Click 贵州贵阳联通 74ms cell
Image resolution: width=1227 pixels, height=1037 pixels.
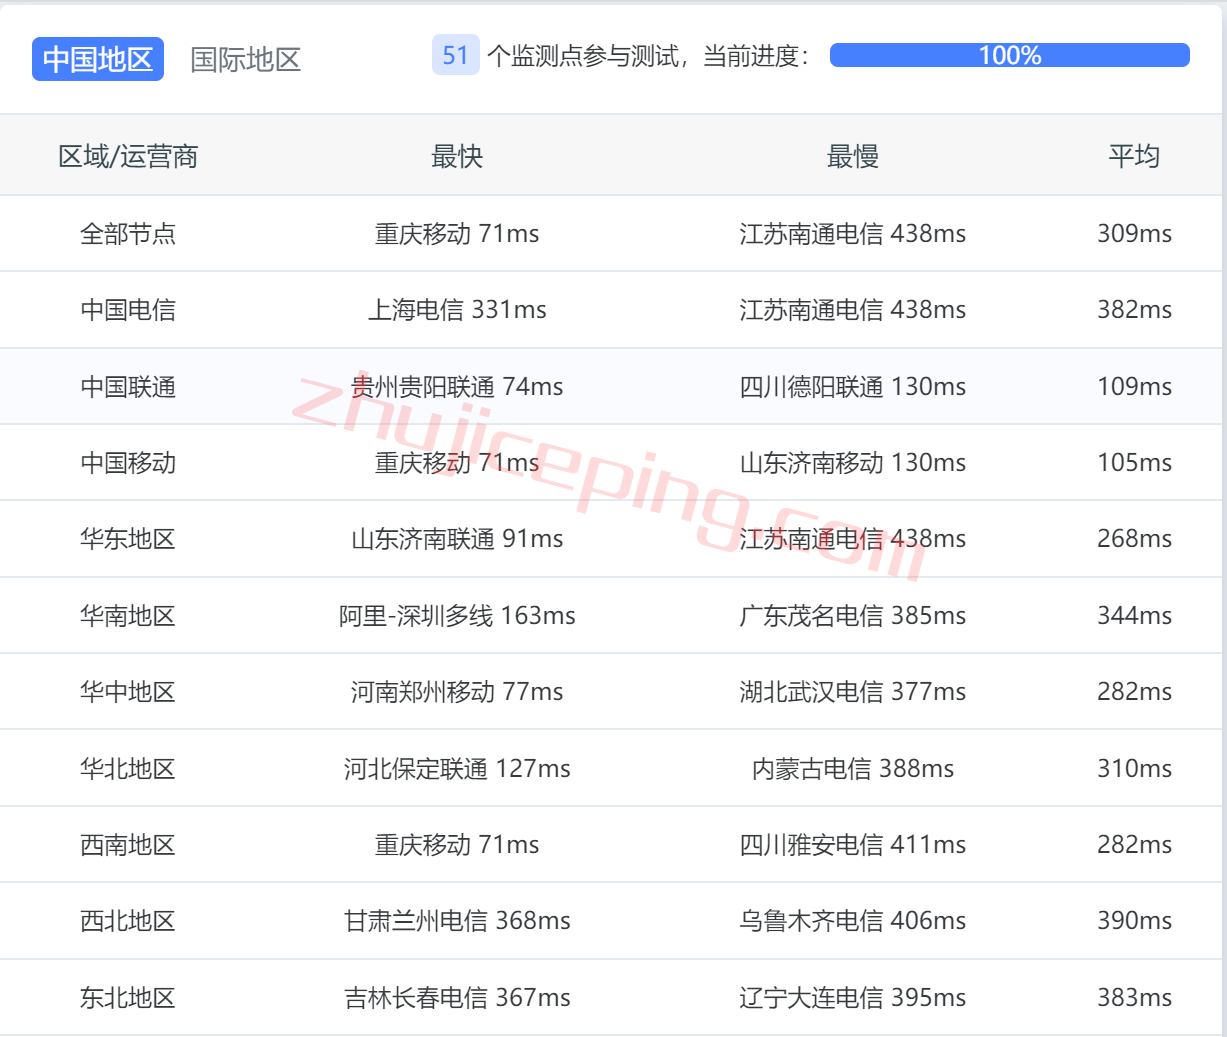(457, 387)
